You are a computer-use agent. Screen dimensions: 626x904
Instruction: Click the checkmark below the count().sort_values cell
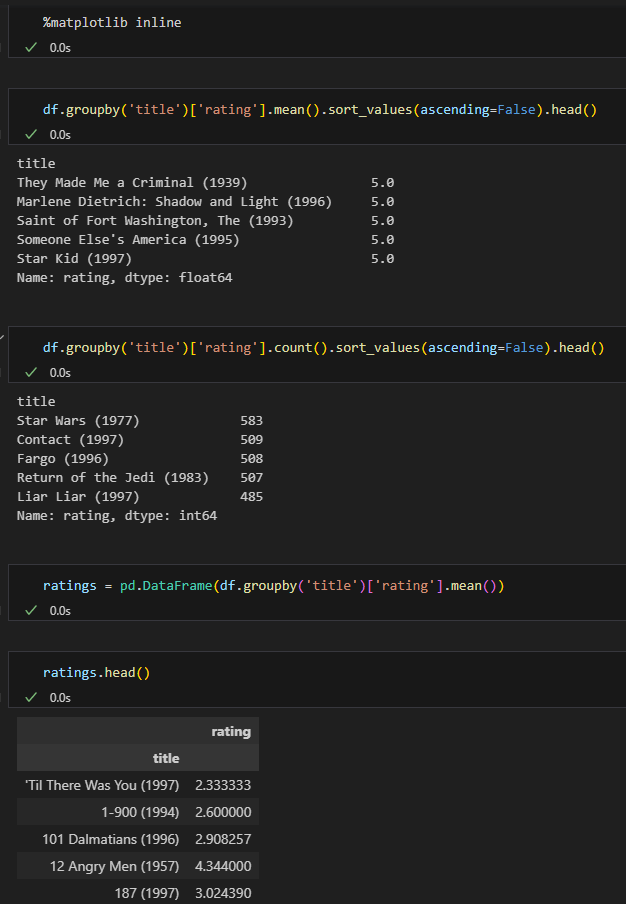pos(31,372)
